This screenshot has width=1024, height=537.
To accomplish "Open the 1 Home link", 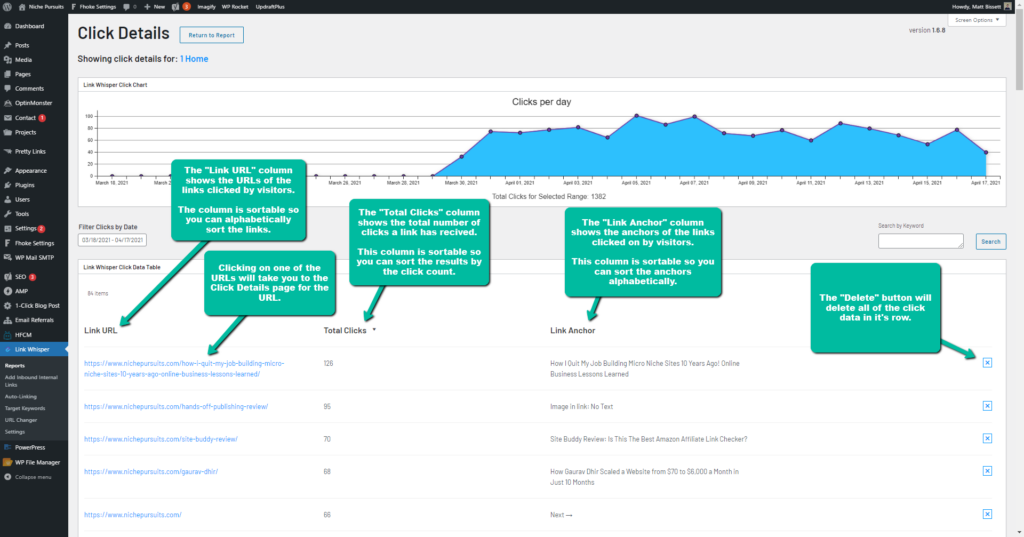I will [x=194, y=59].
